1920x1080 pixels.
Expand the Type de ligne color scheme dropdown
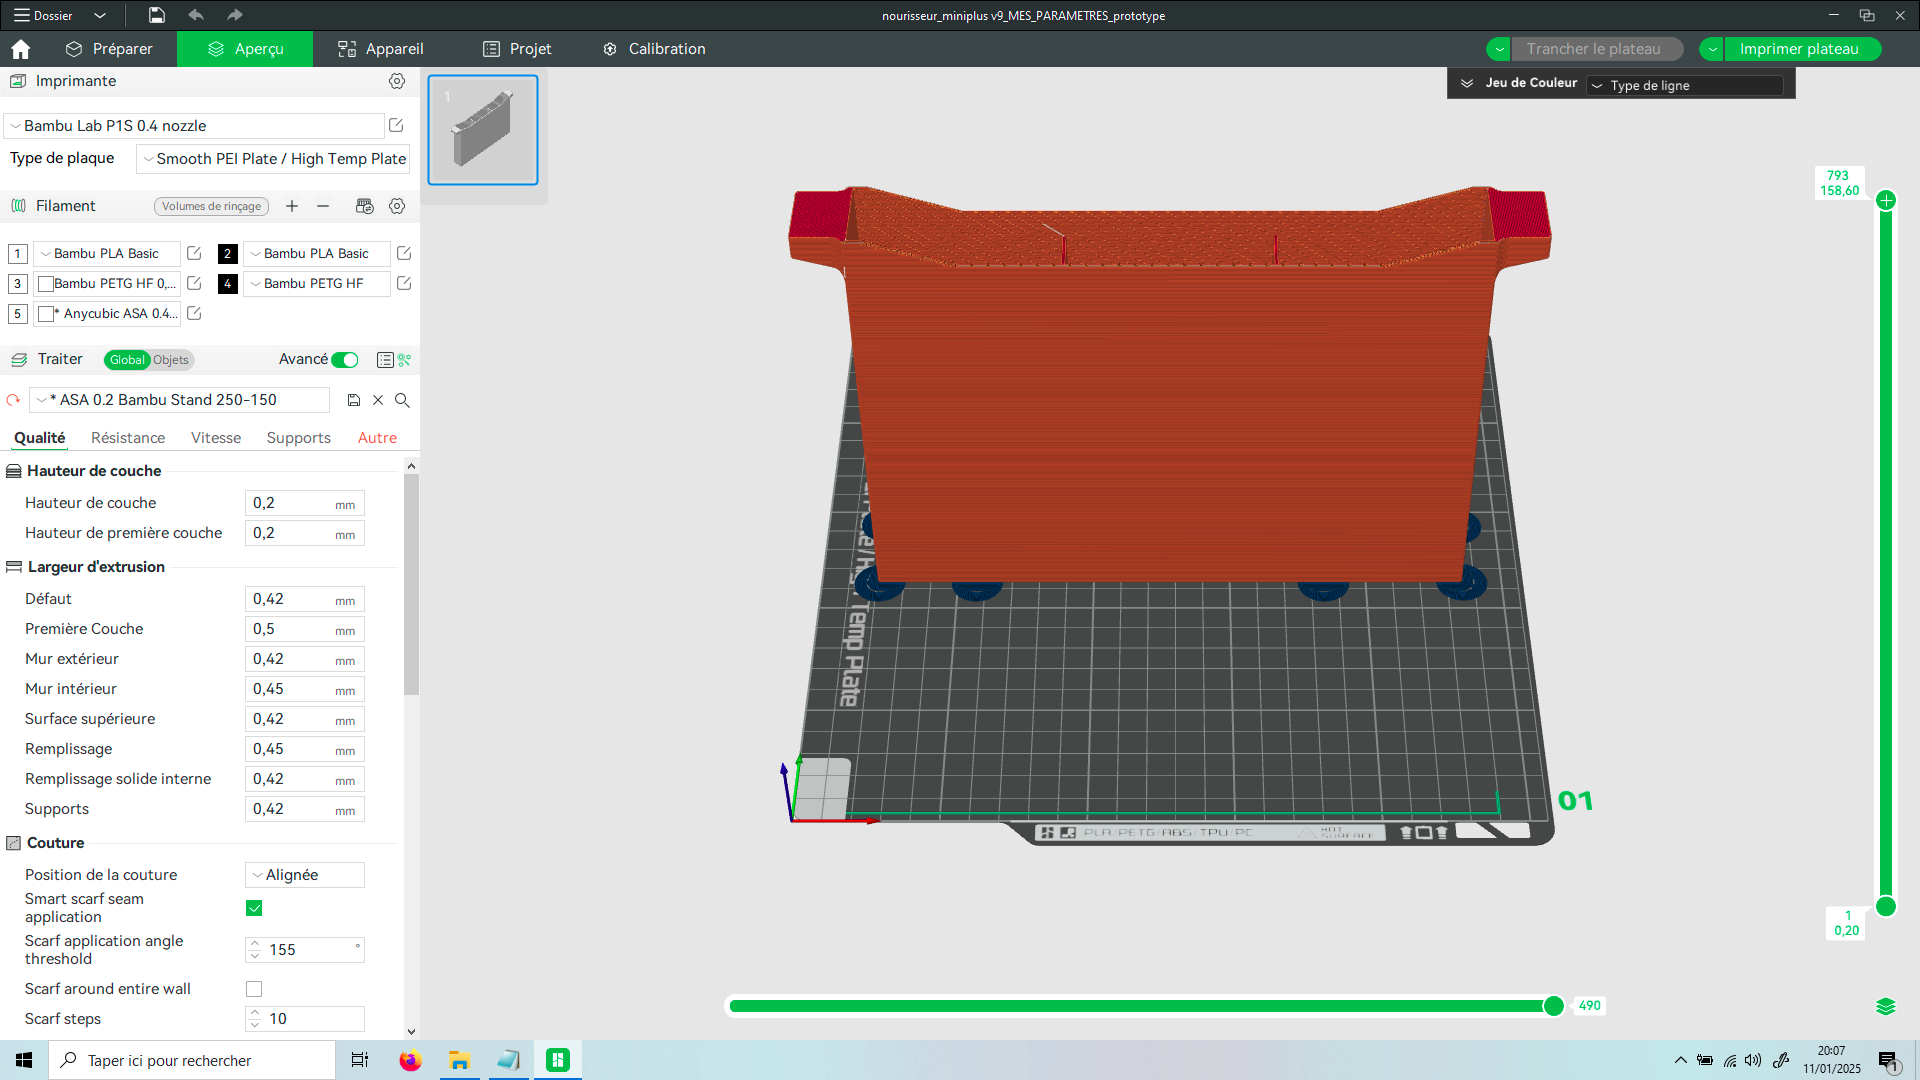1686,86
